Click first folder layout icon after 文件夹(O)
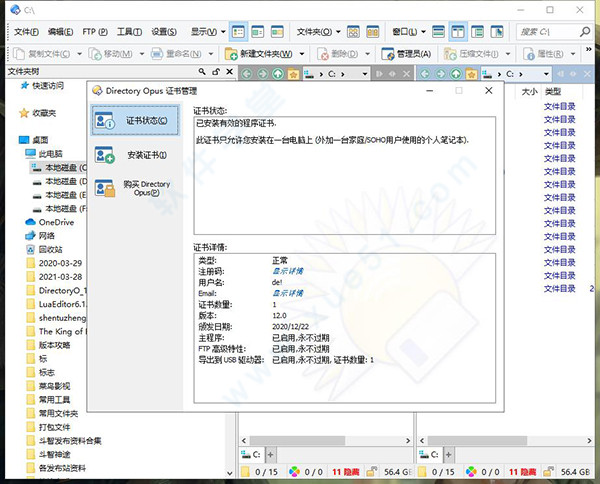 [x=353, y=32]
